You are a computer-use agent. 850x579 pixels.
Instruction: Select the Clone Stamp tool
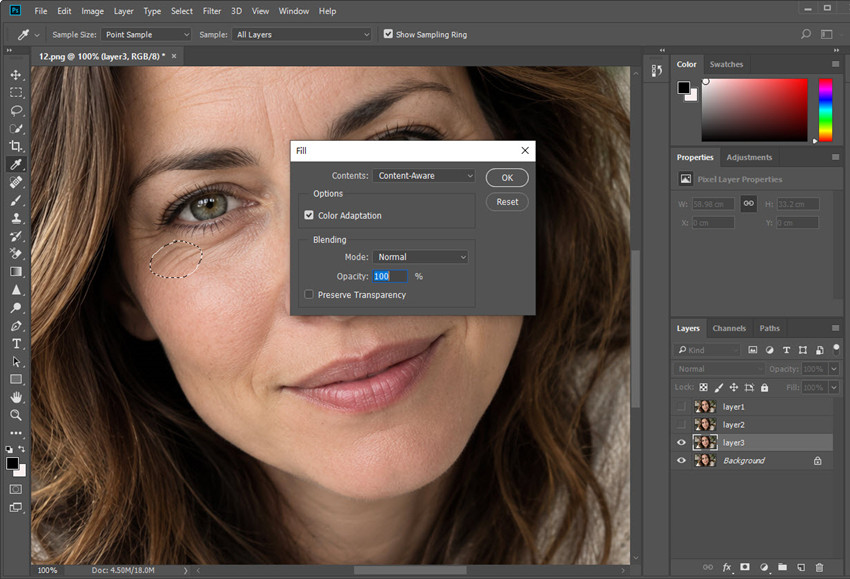pos(16,218)
